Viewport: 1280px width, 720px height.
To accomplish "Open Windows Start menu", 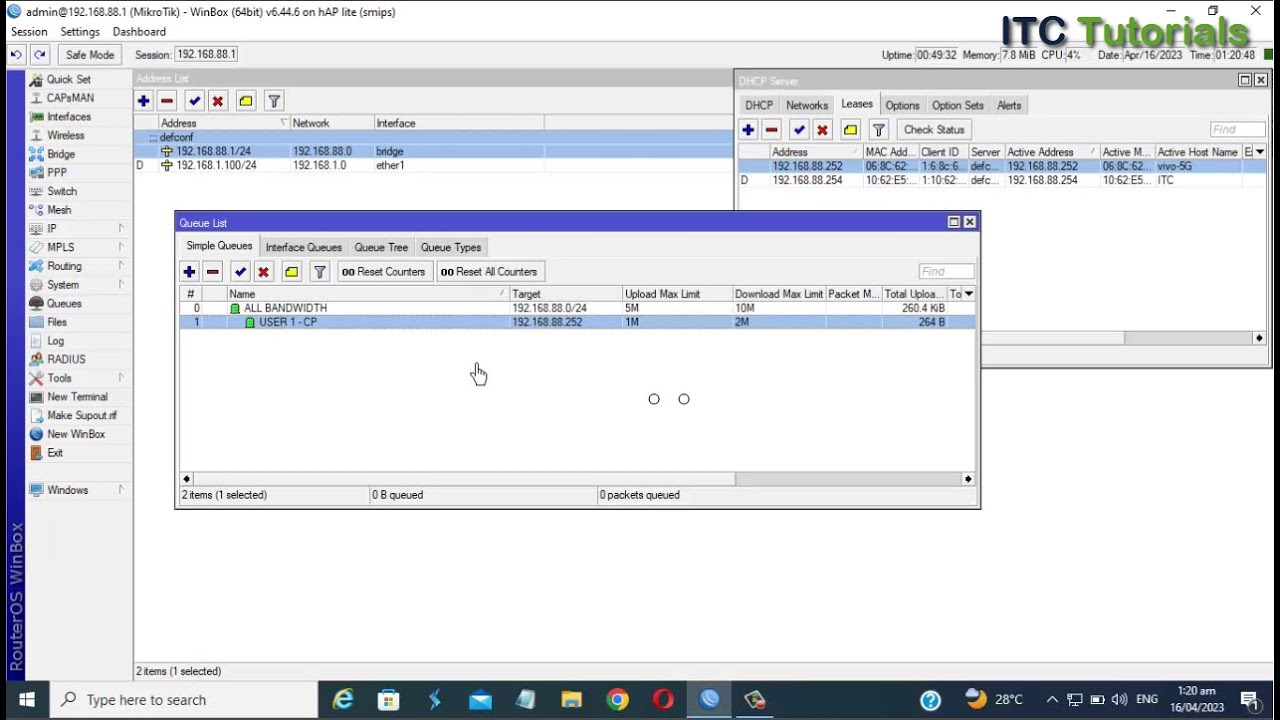I will click(26, 700).
